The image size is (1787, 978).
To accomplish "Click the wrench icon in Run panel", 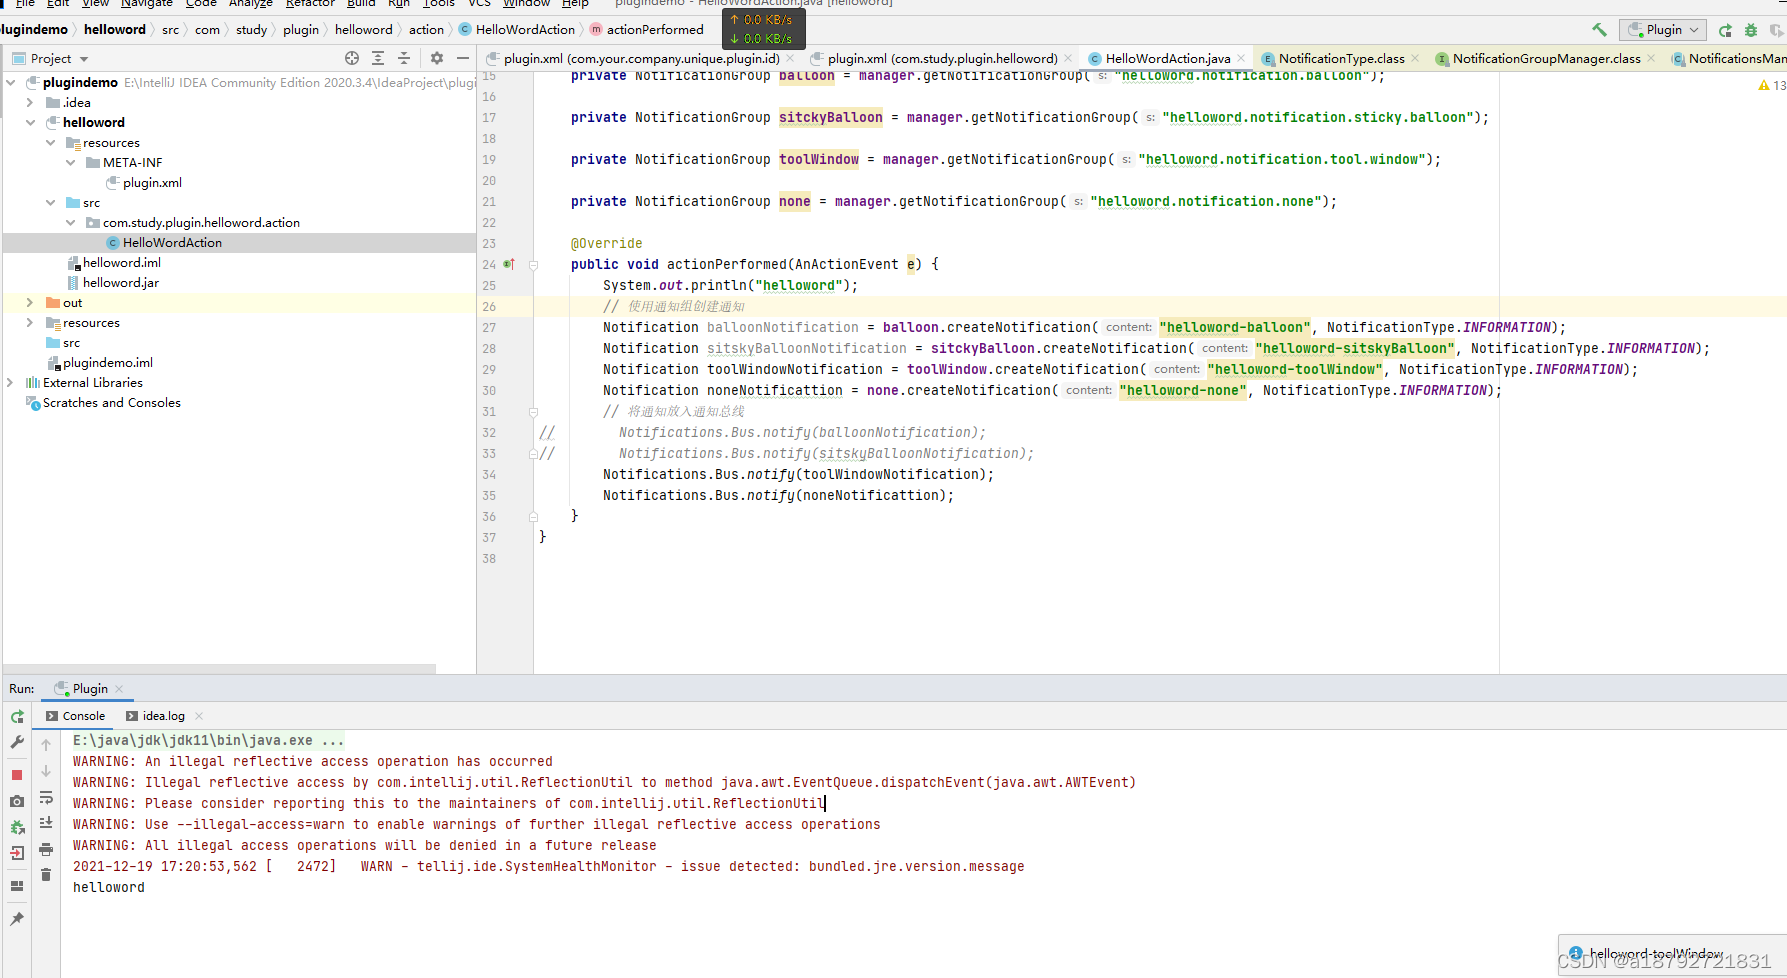I will click(x=17, y=742).
